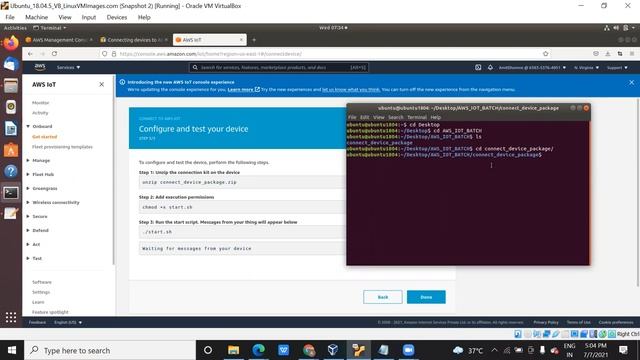Open the VirtualBox Devices menu
640x360 pixels.
click(x=117, y=17)
